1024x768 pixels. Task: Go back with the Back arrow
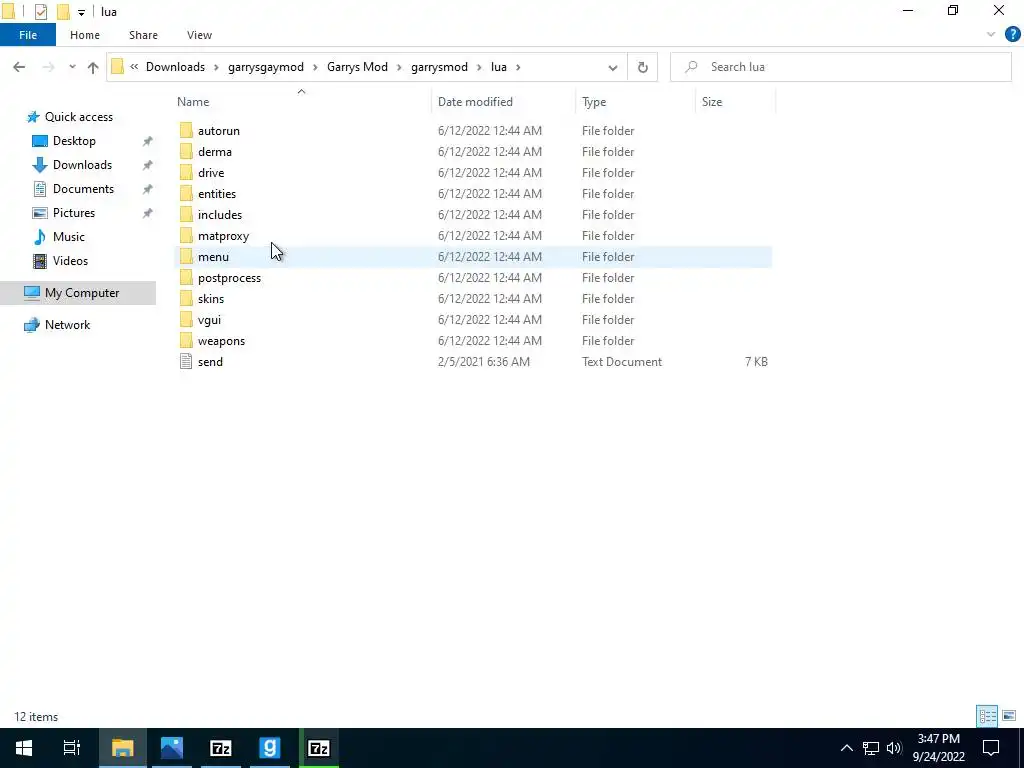19,67
